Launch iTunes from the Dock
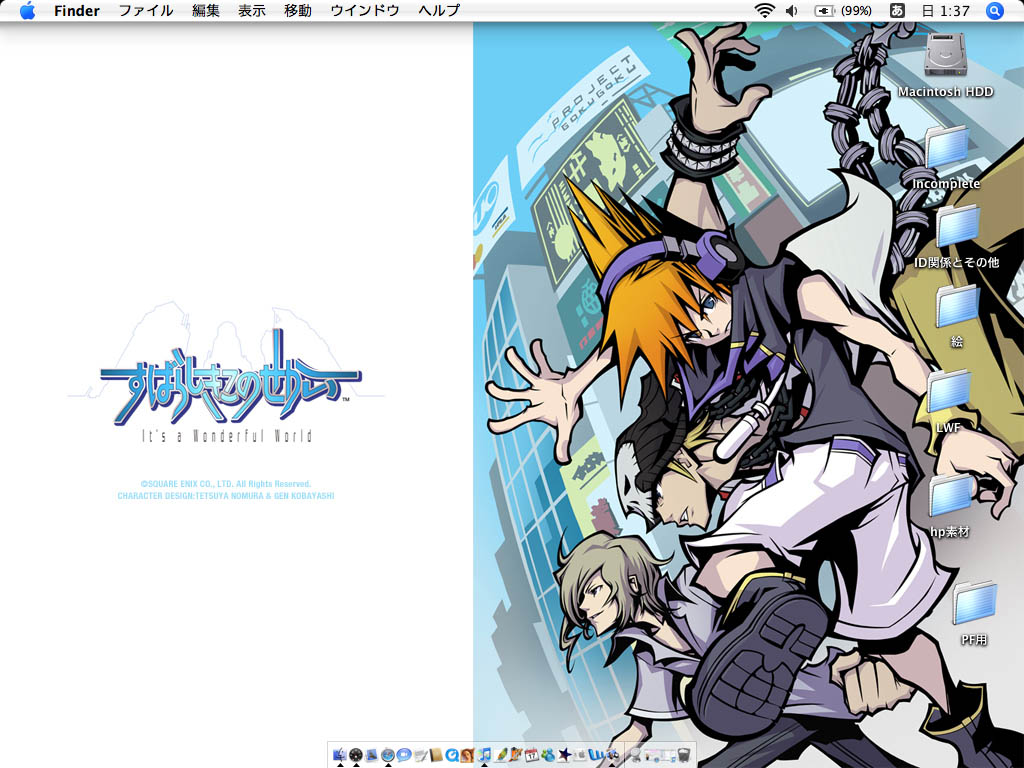The image size is (1024, 768). tap(484, 755)
